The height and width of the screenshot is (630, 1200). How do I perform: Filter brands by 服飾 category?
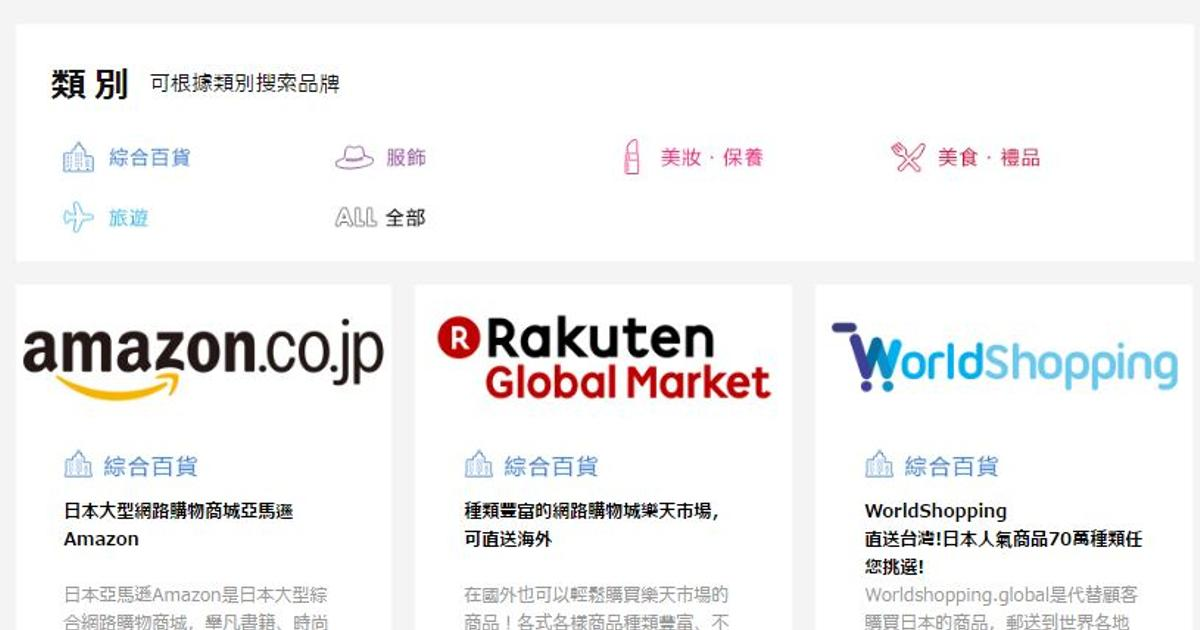point(406,158)
